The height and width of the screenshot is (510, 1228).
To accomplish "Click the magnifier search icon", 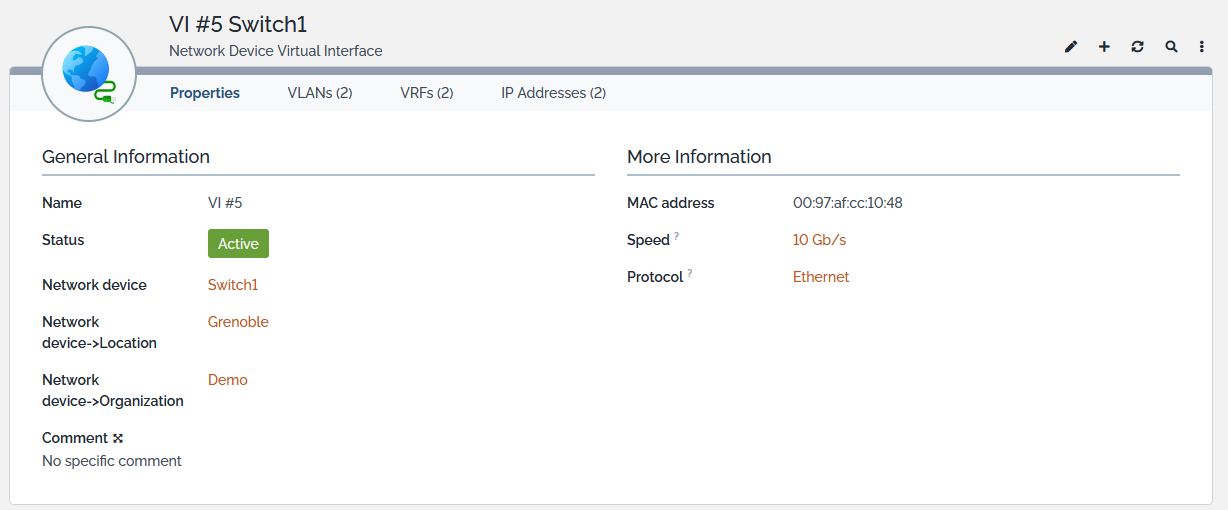I will point(1171,47).
